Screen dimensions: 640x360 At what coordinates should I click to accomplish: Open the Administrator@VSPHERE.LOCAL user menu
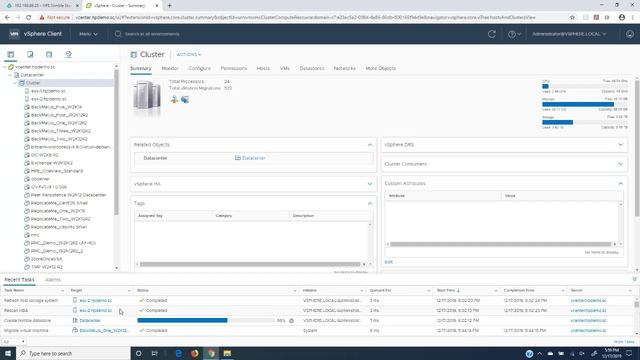(x=569, y=34)
